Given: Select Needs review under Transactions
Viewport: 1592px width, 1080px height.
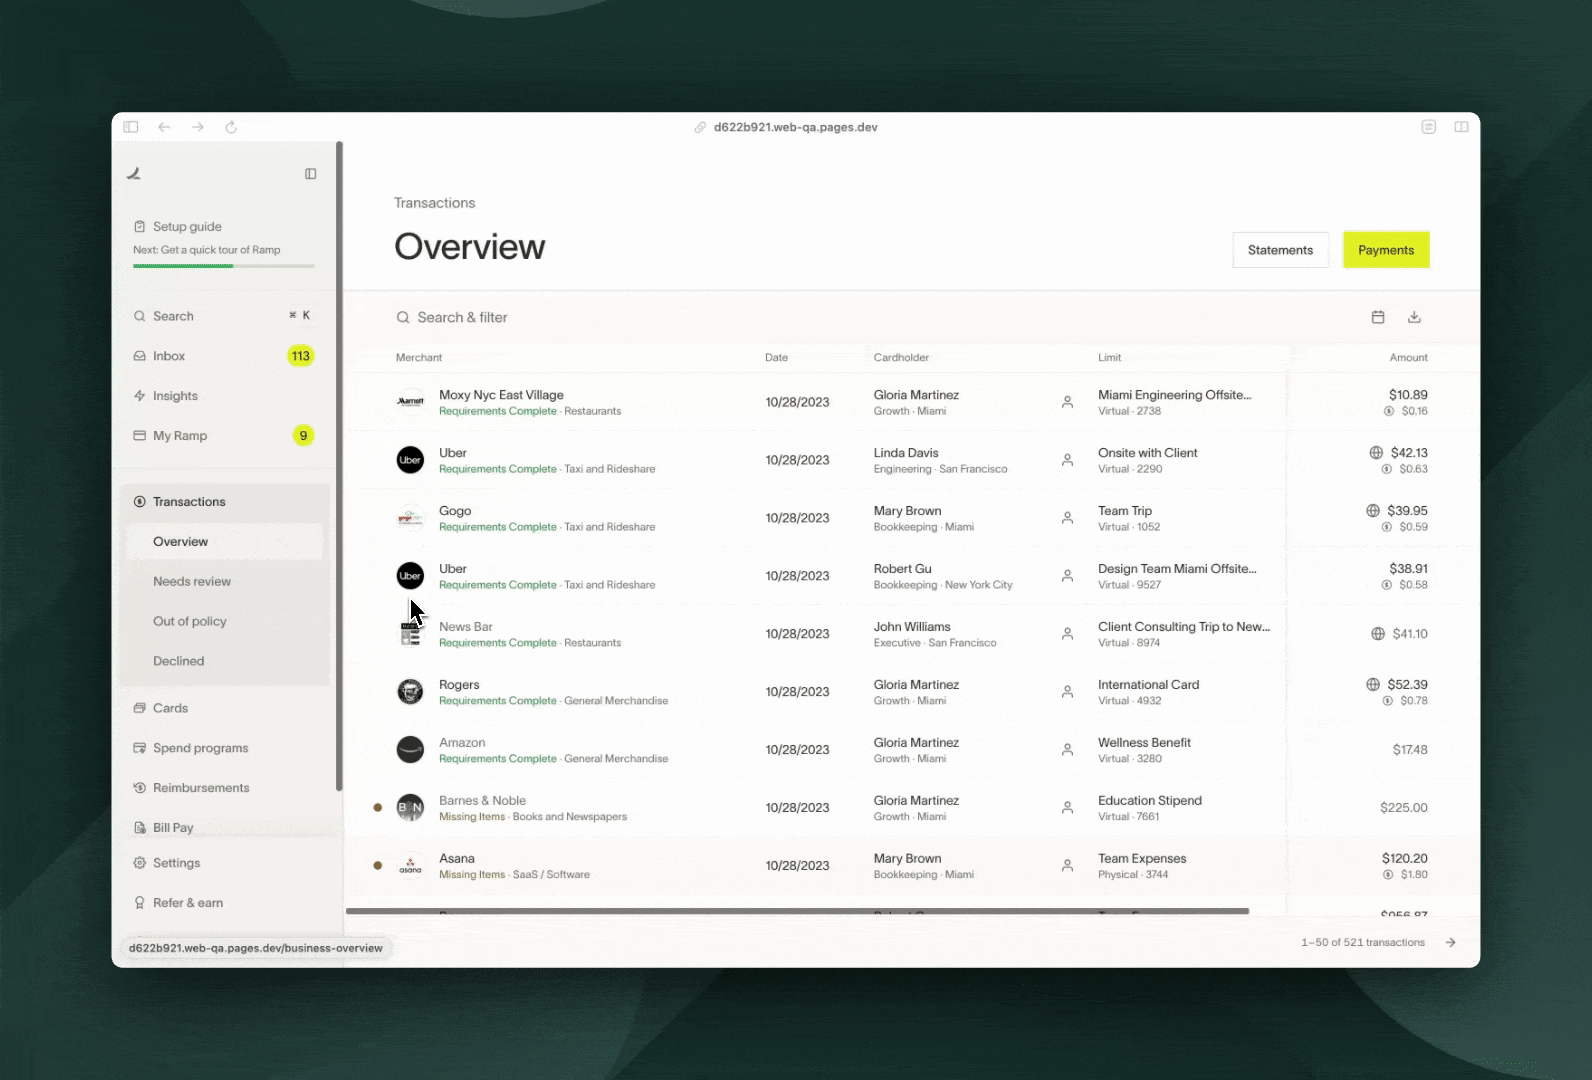Looking at the screenshot, I should [223, 582].
